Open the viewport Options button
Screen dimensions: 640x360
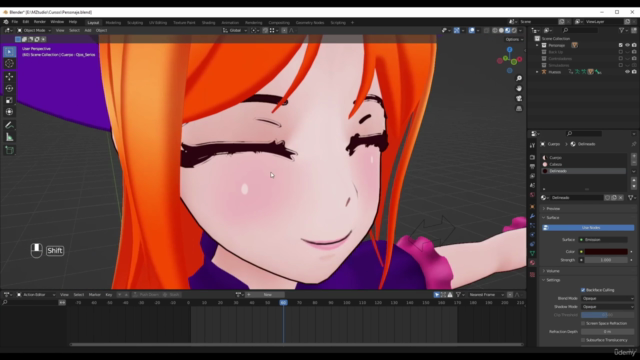tap(514, 40)
